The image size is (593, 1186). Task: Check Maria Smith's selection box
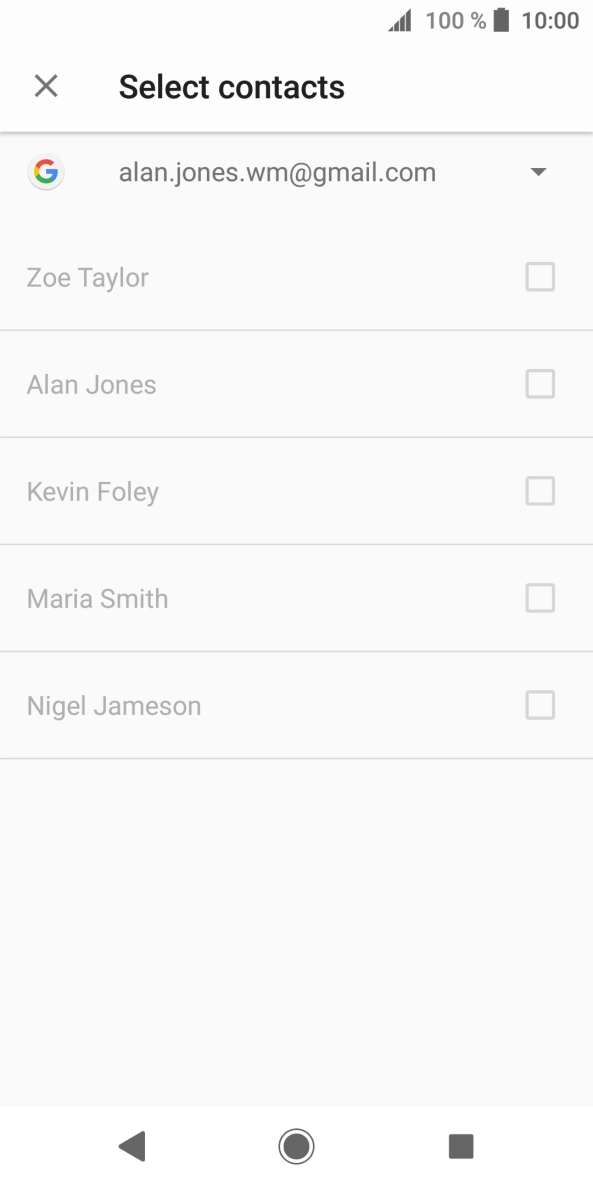point(540,598)
